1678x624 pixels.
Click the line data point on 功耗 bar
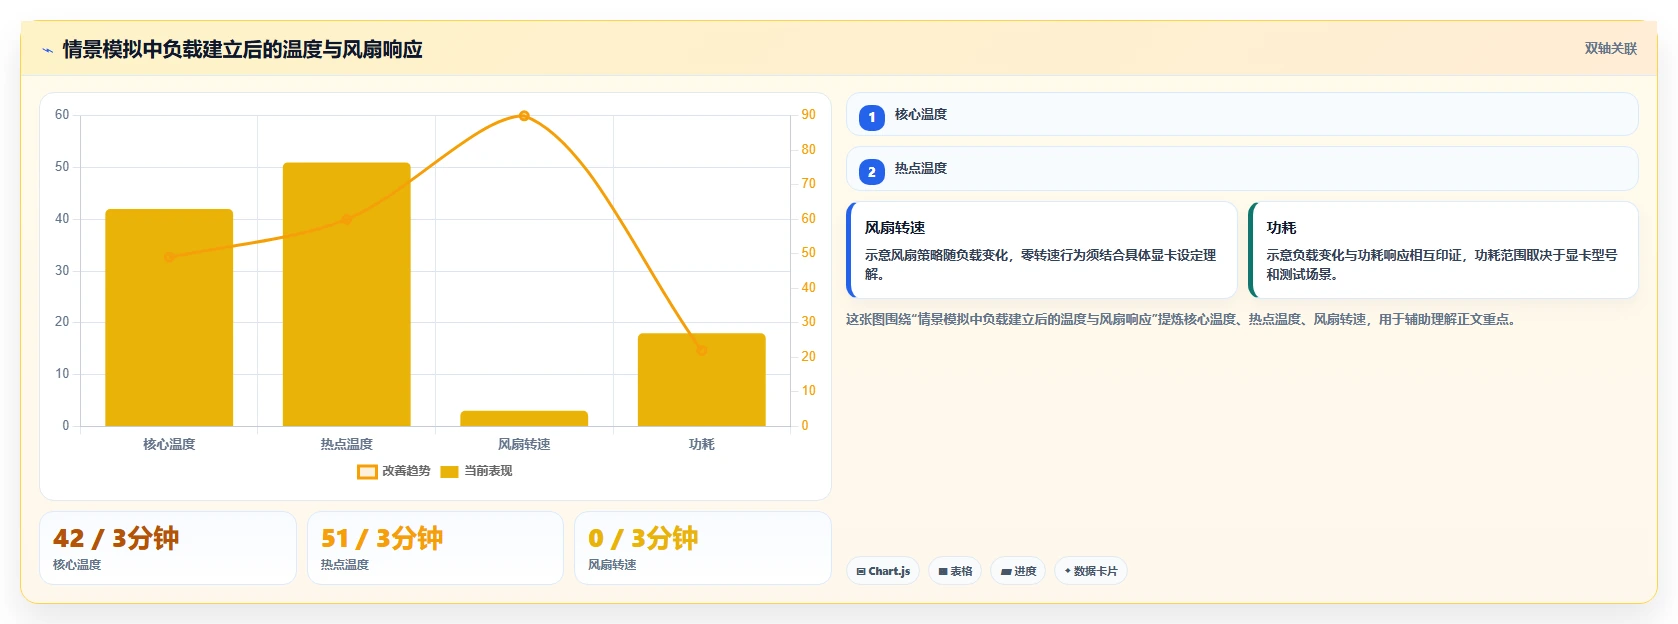pos(702,350)
